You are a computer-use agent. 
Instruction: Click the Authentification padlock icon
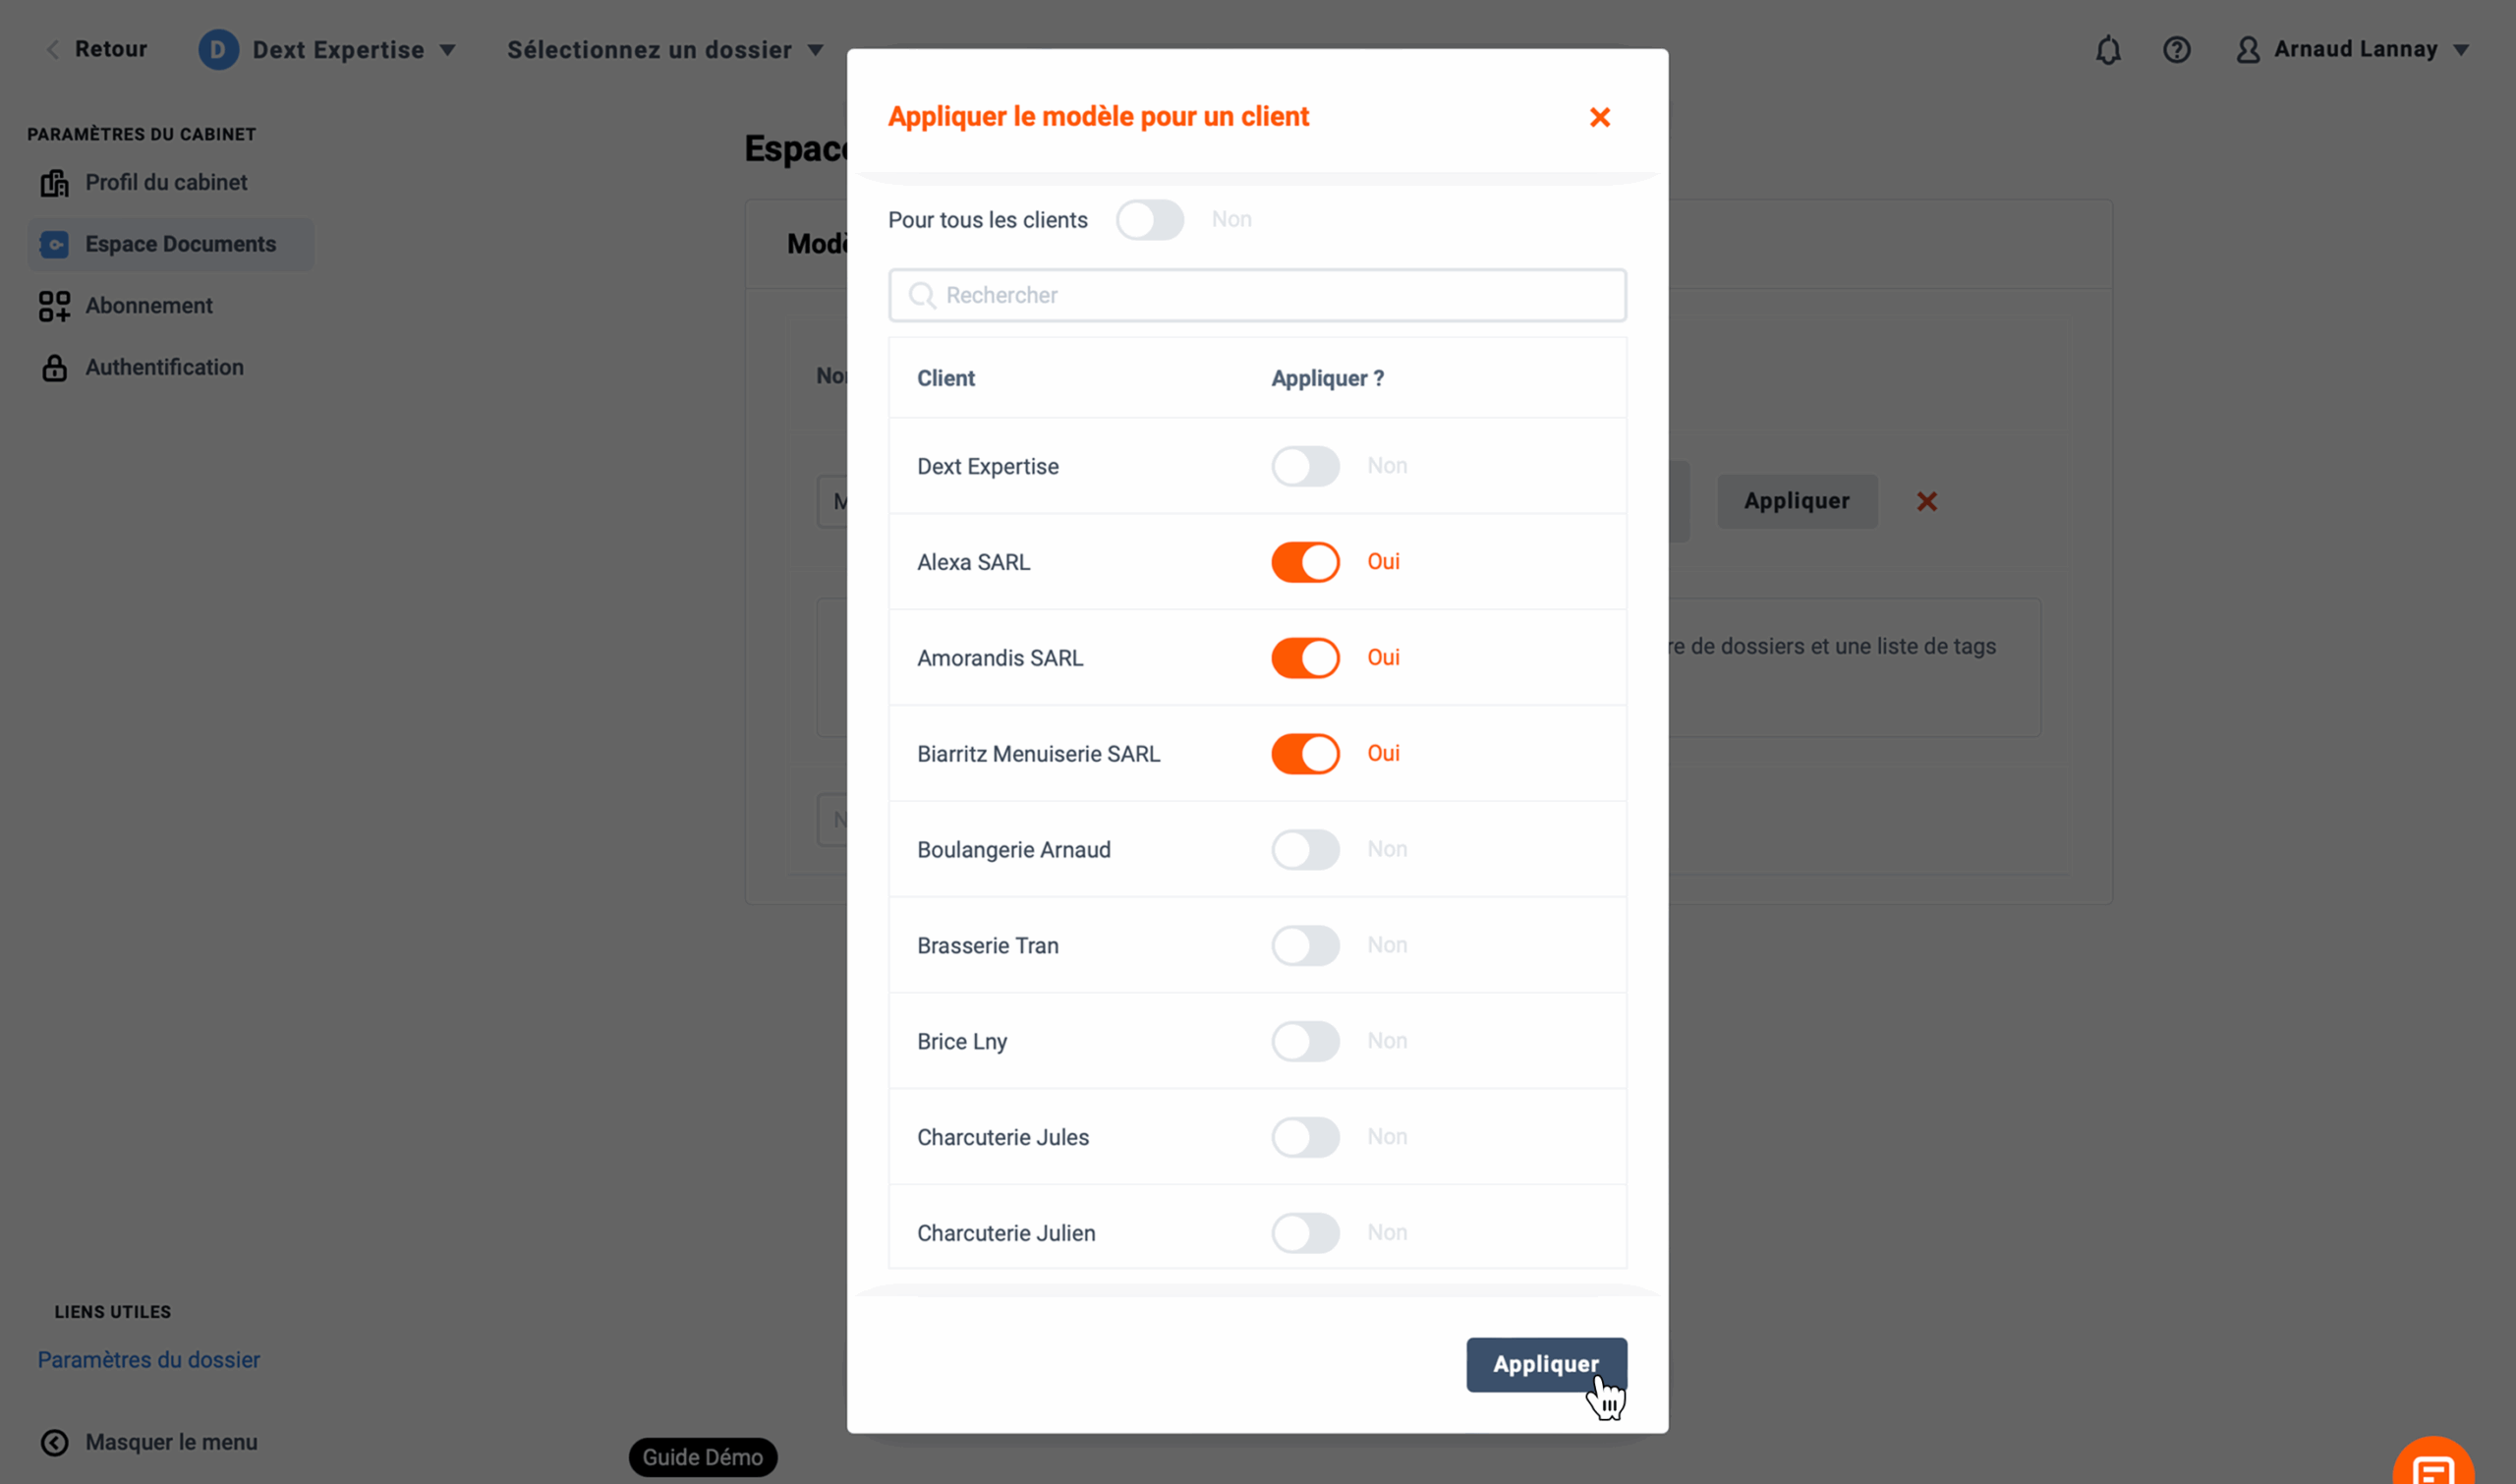[54, 368]
